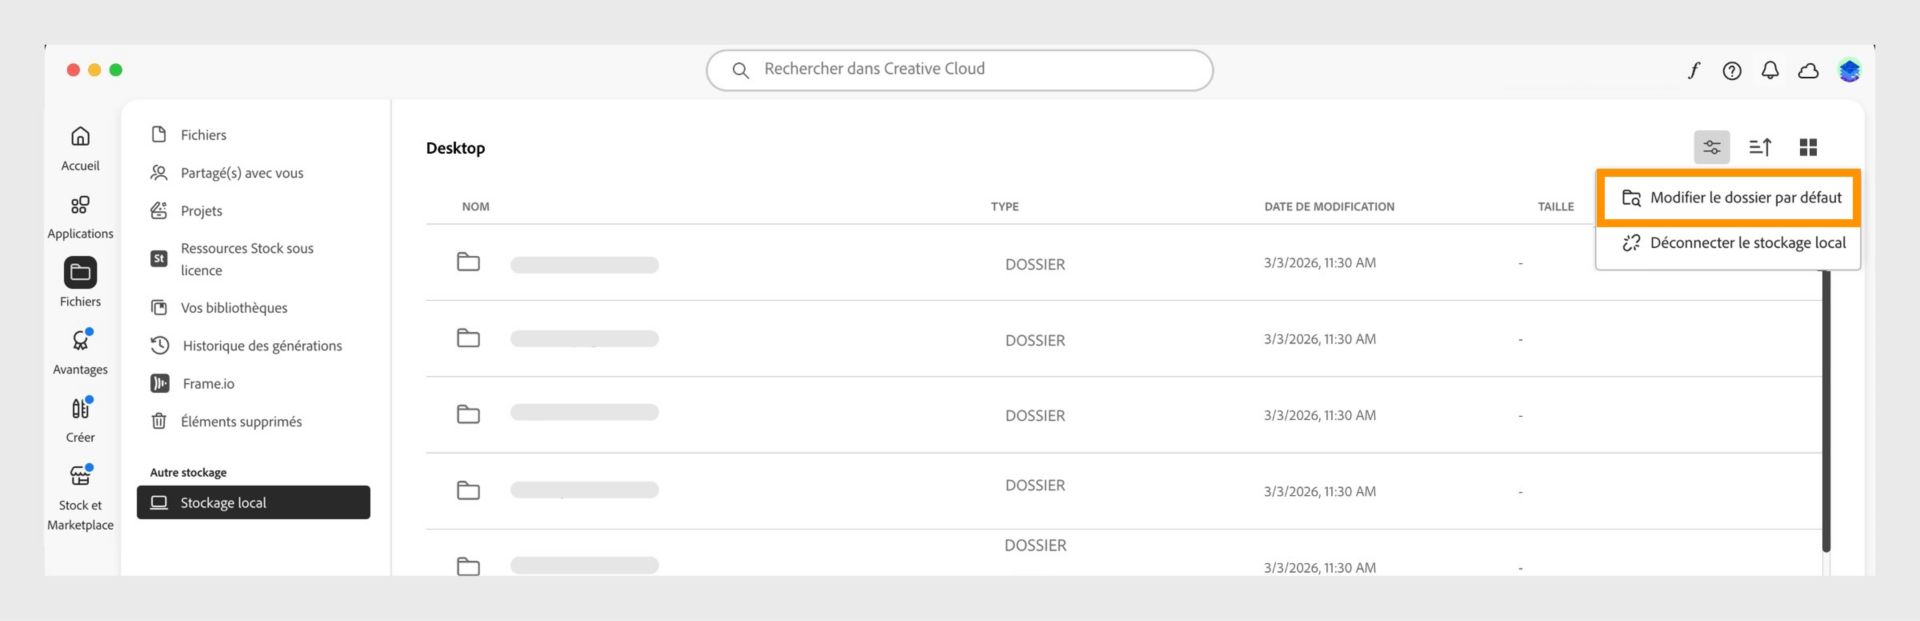The height and width of the screenshot is (621, 1920).
Task: Select Stockage local
Action: 253,502
